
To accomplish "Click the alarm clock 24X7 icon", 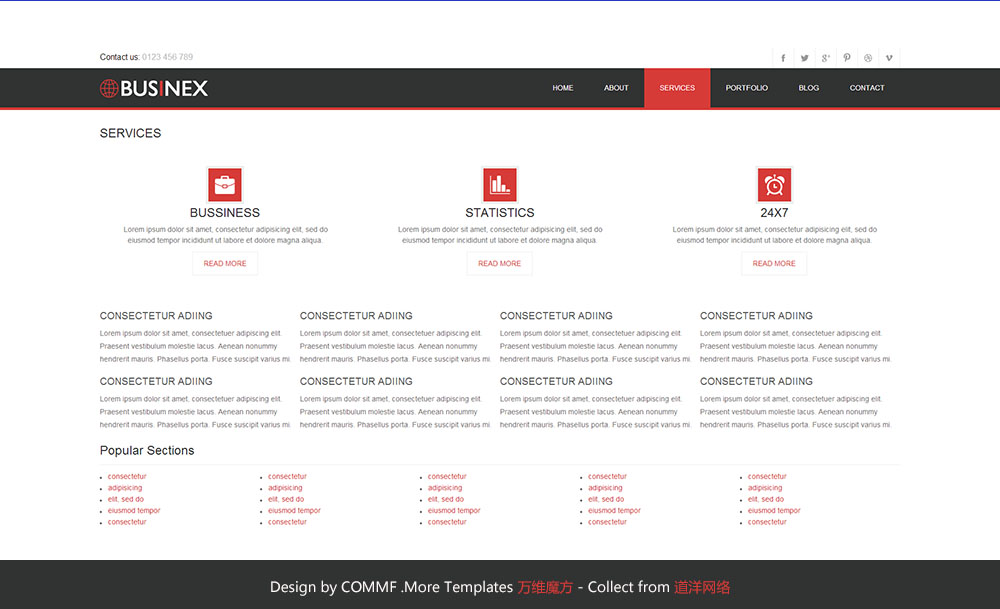I will 774,185.
